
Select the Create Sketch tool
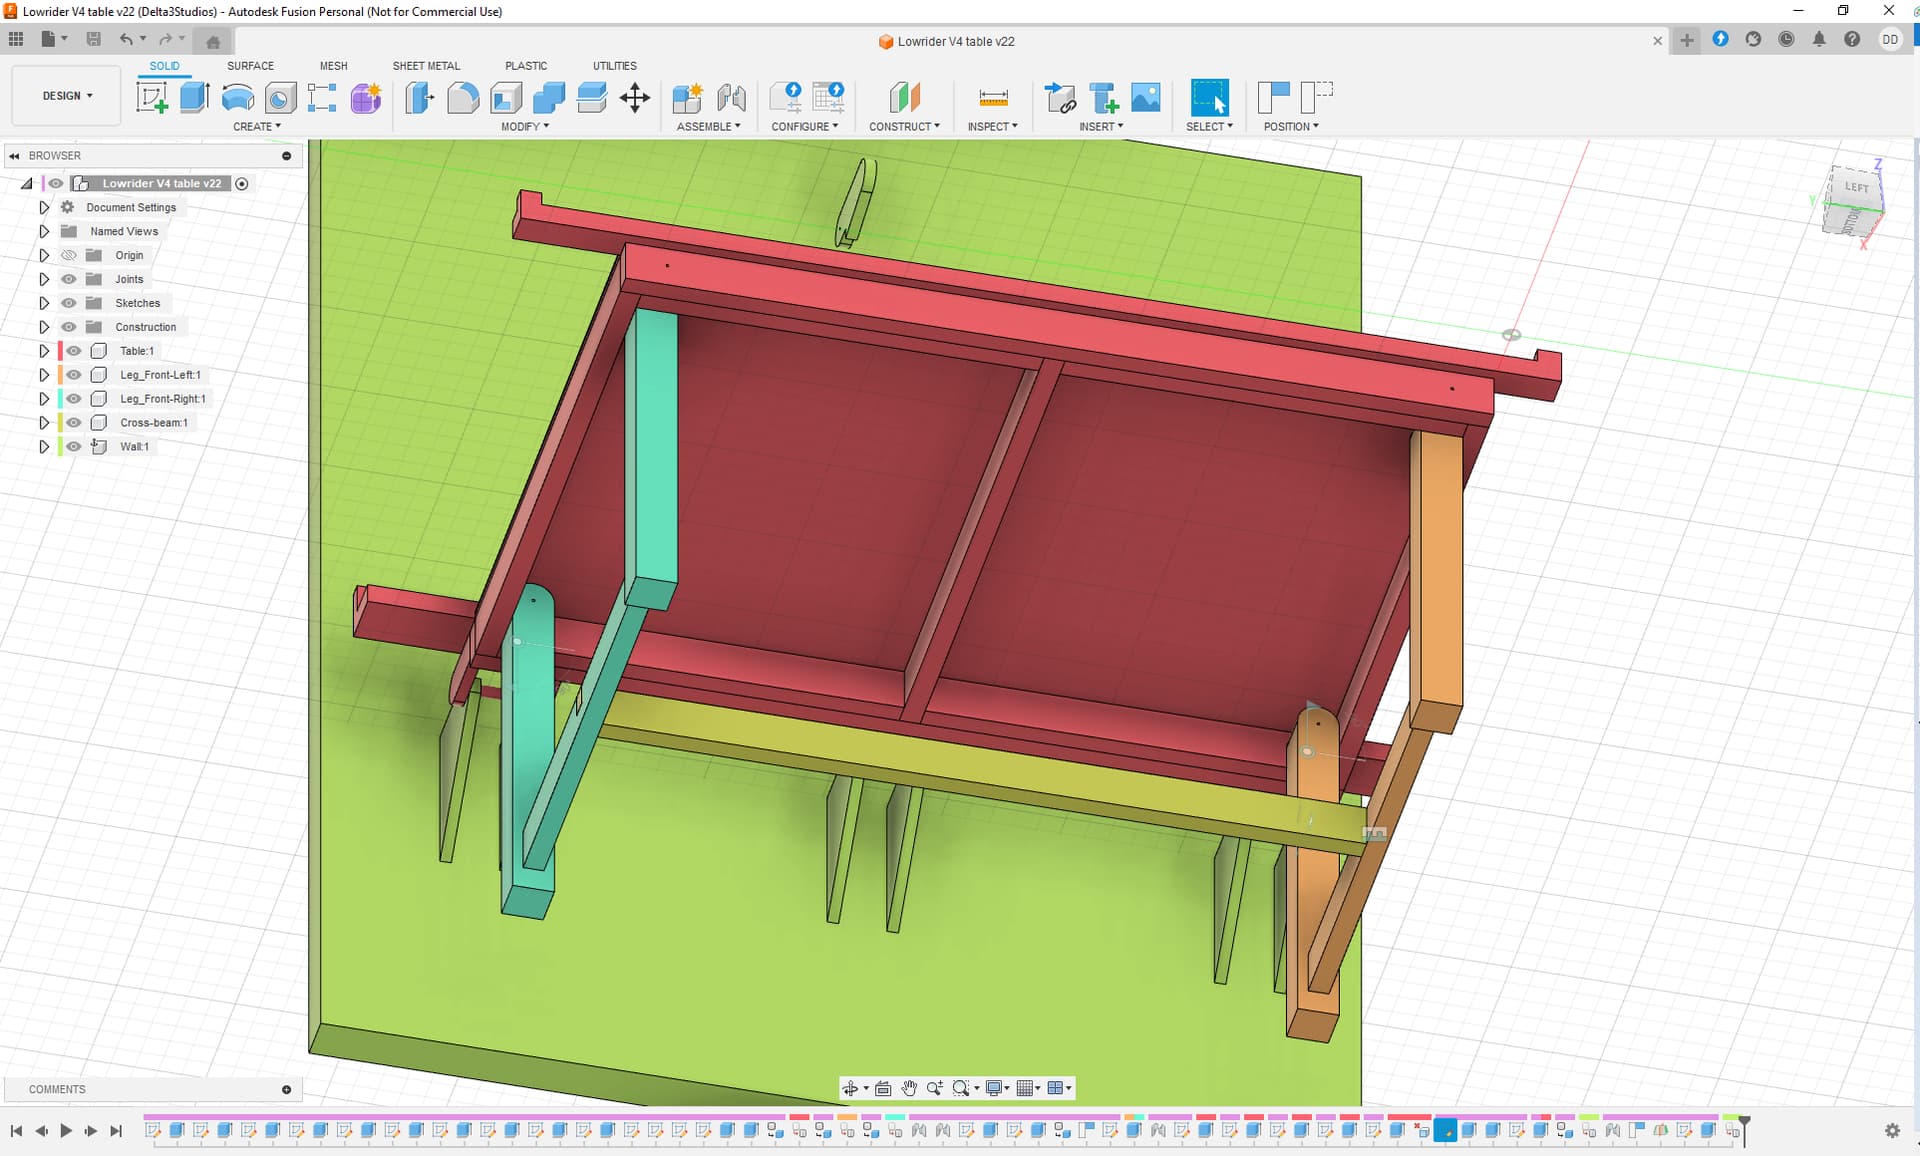151,98
